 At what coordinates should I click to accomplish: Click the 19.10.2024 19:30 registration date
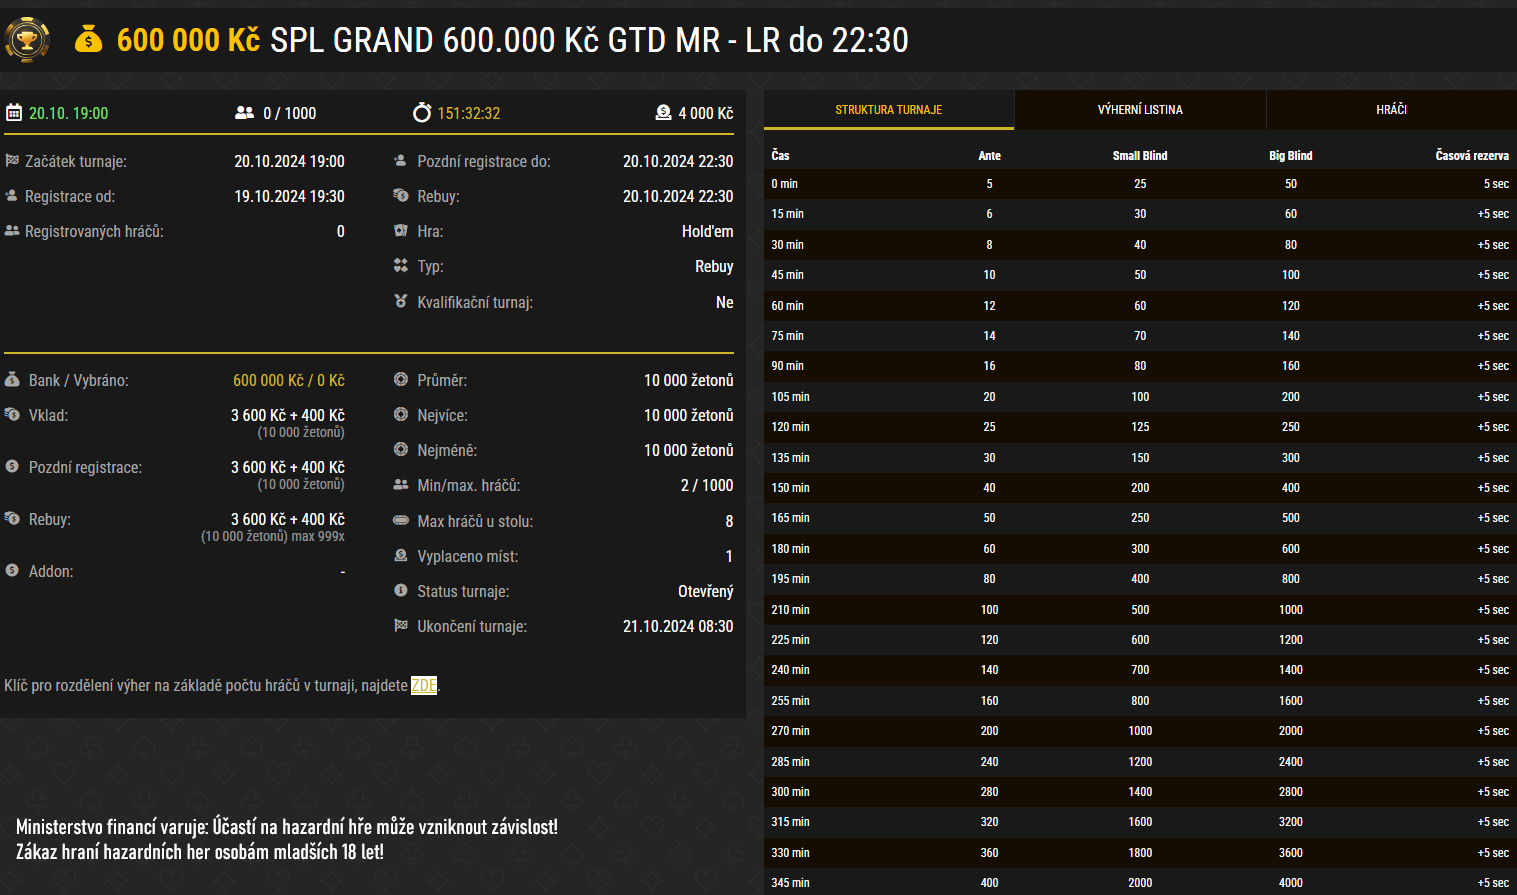pyautogui.click(x=290, y=196)
